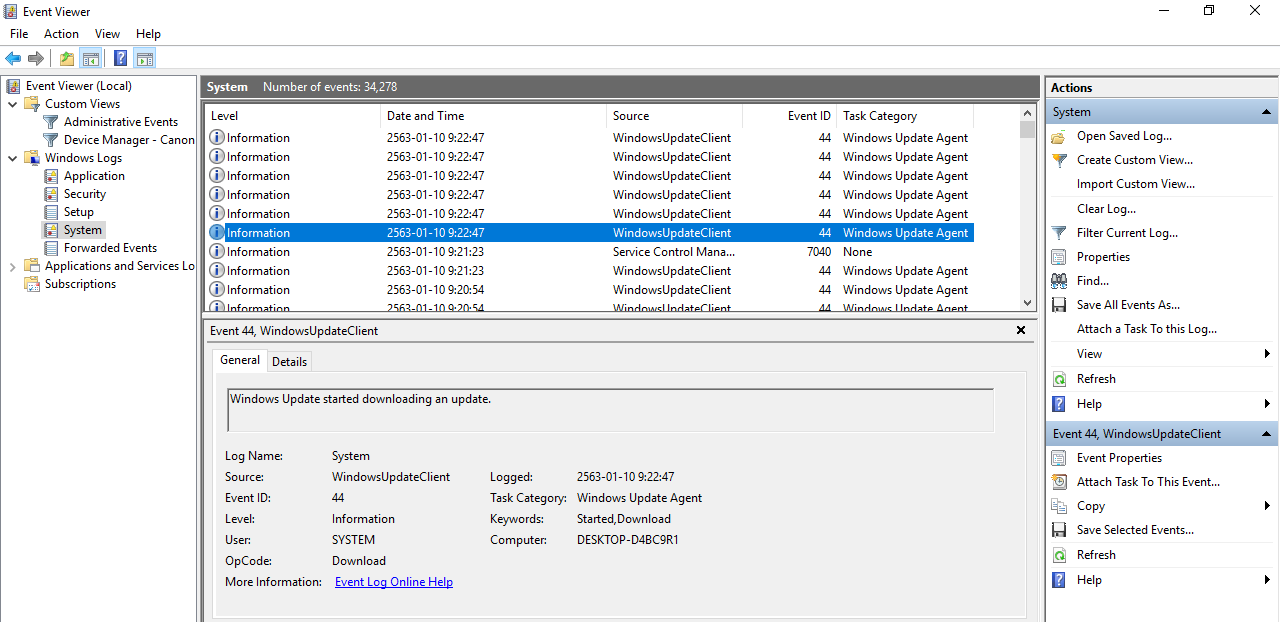Click the Save All Events As icon
The height and width of the screenshot is (622, 1280).
(1059, 305)
